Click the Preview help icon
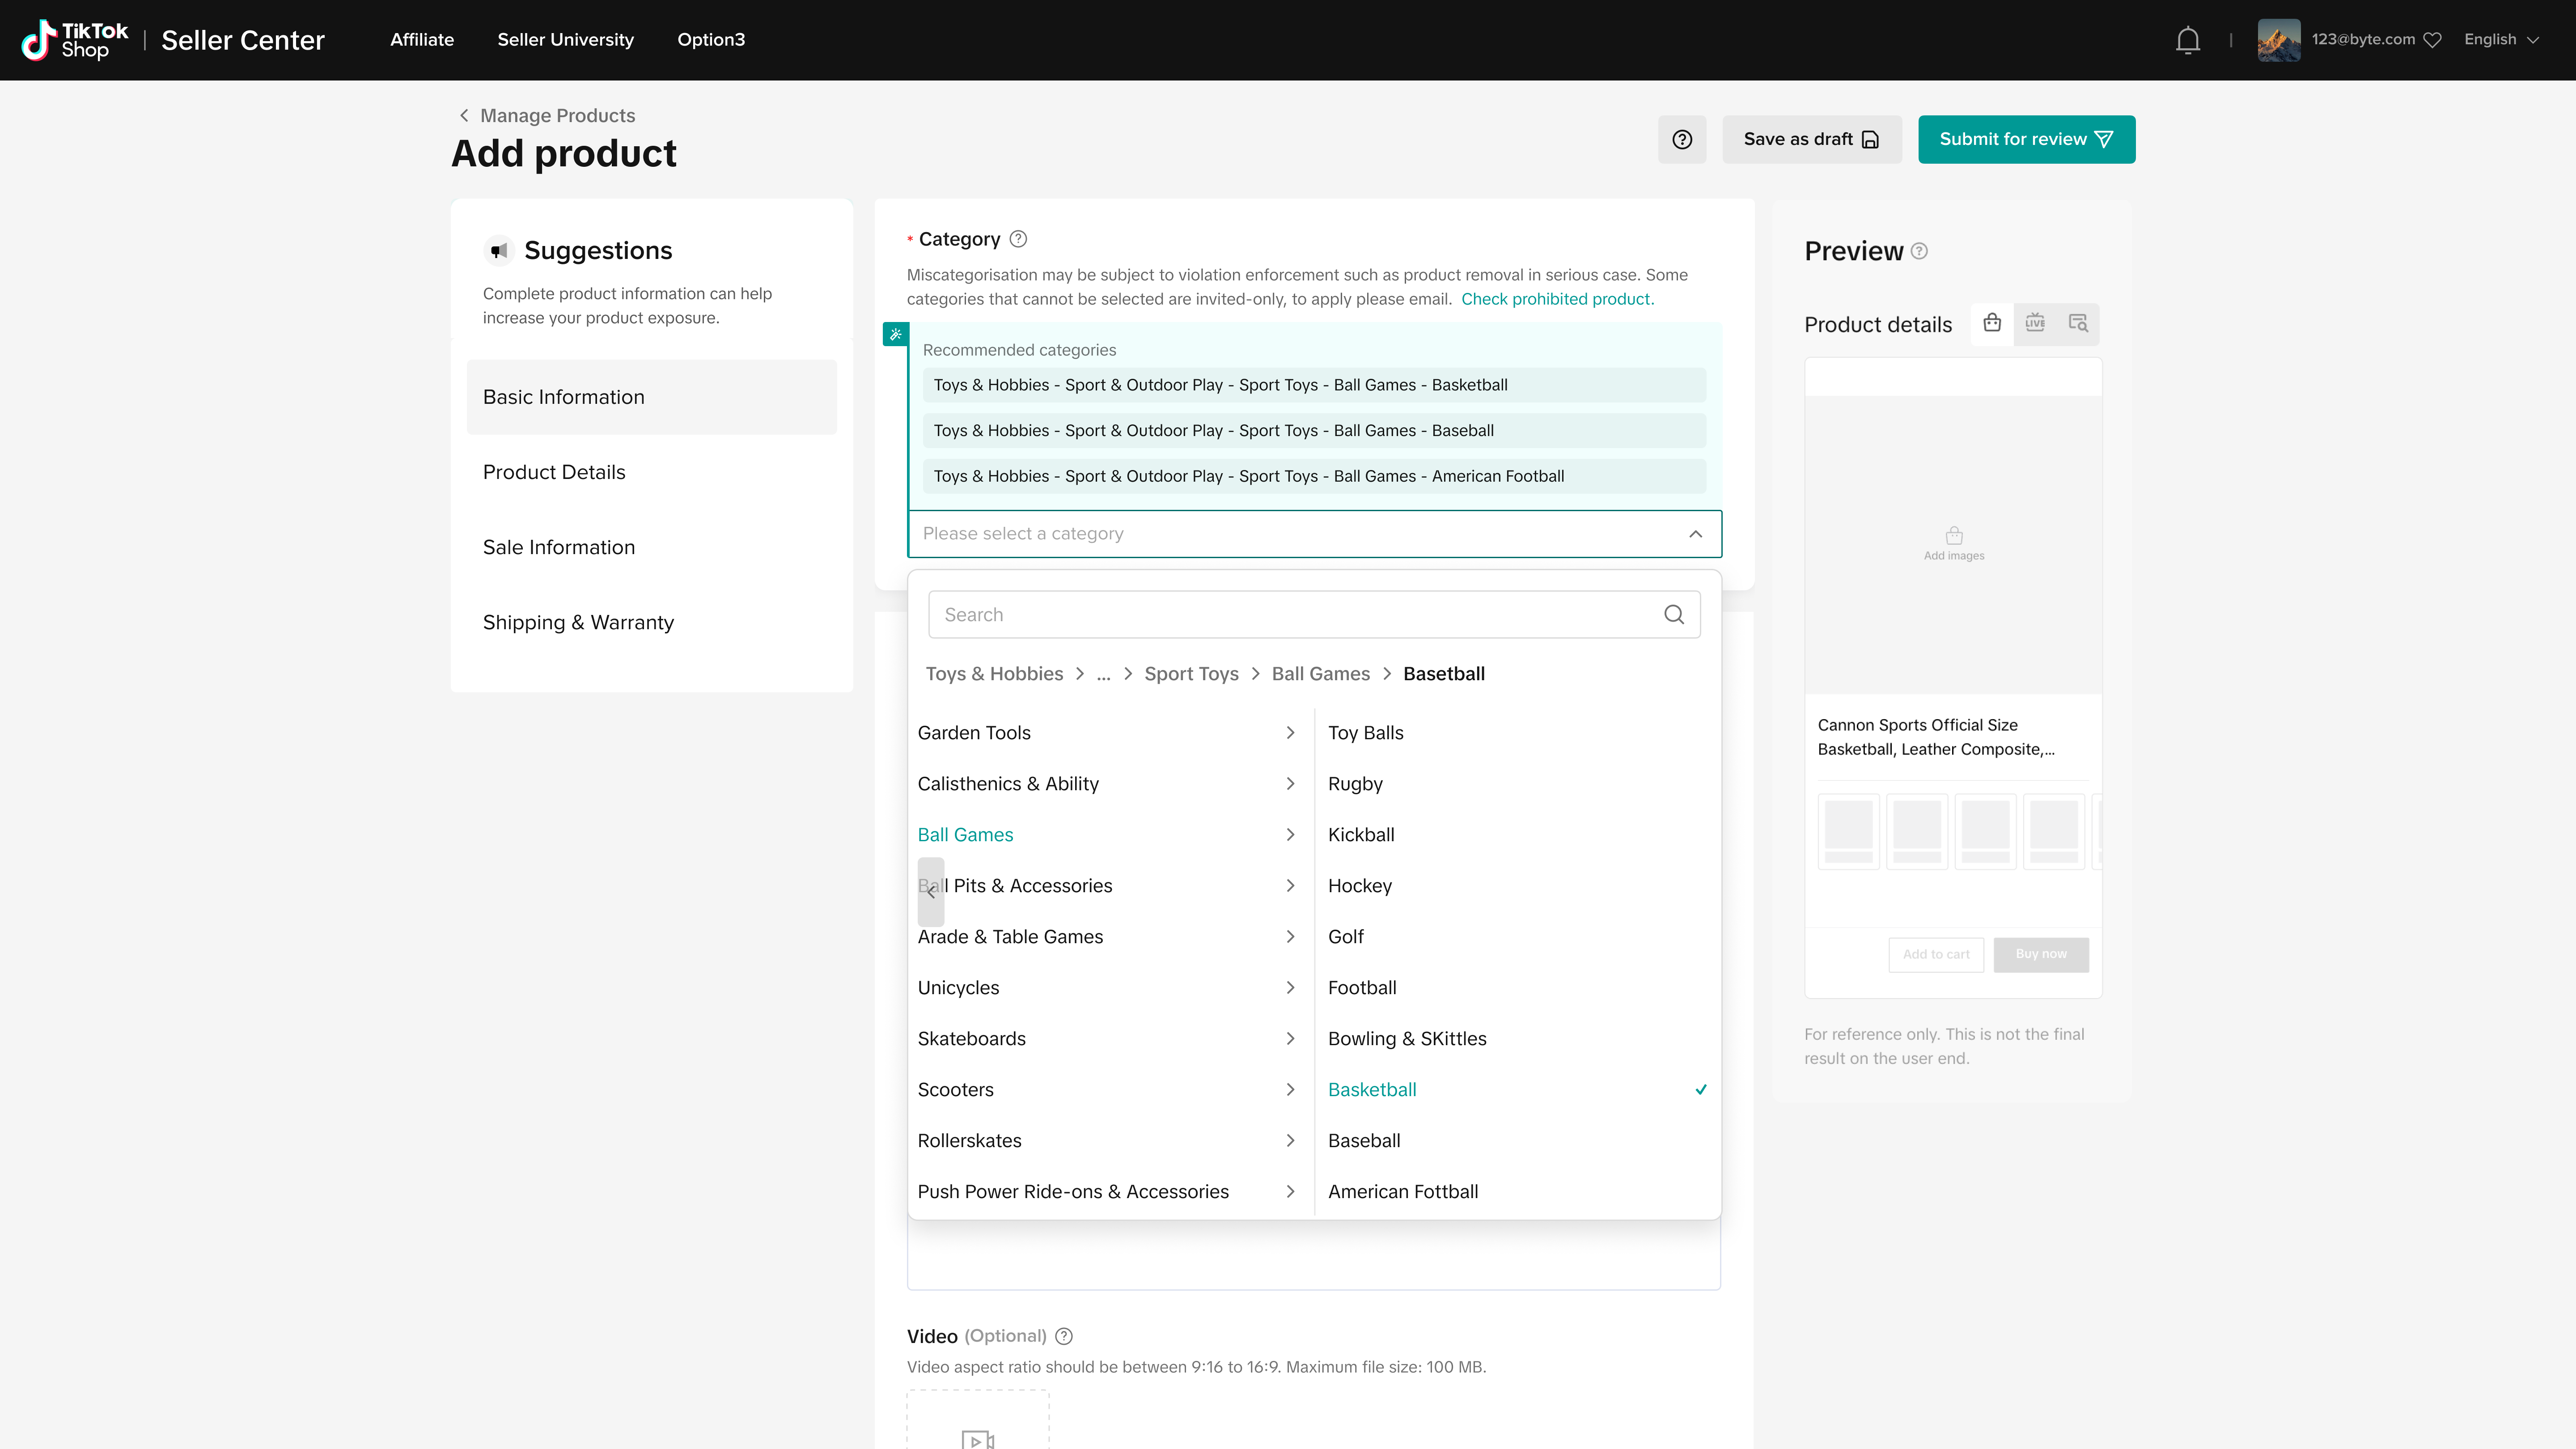Screen dimensions: 2576x1449 click(1919, 251)
